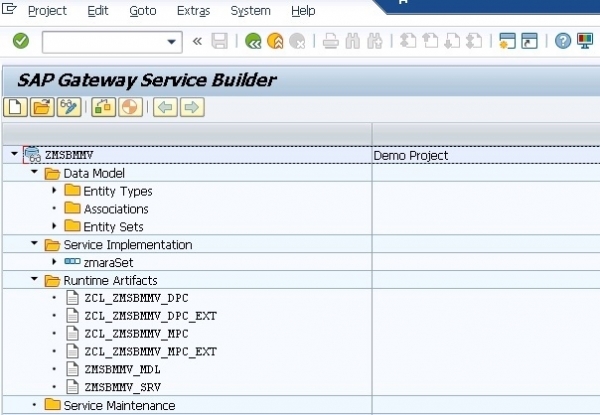The width and height of the screenshot is (600, 415).
Task: Expand the zmaraSet node
Action: (x=54, y=261)
